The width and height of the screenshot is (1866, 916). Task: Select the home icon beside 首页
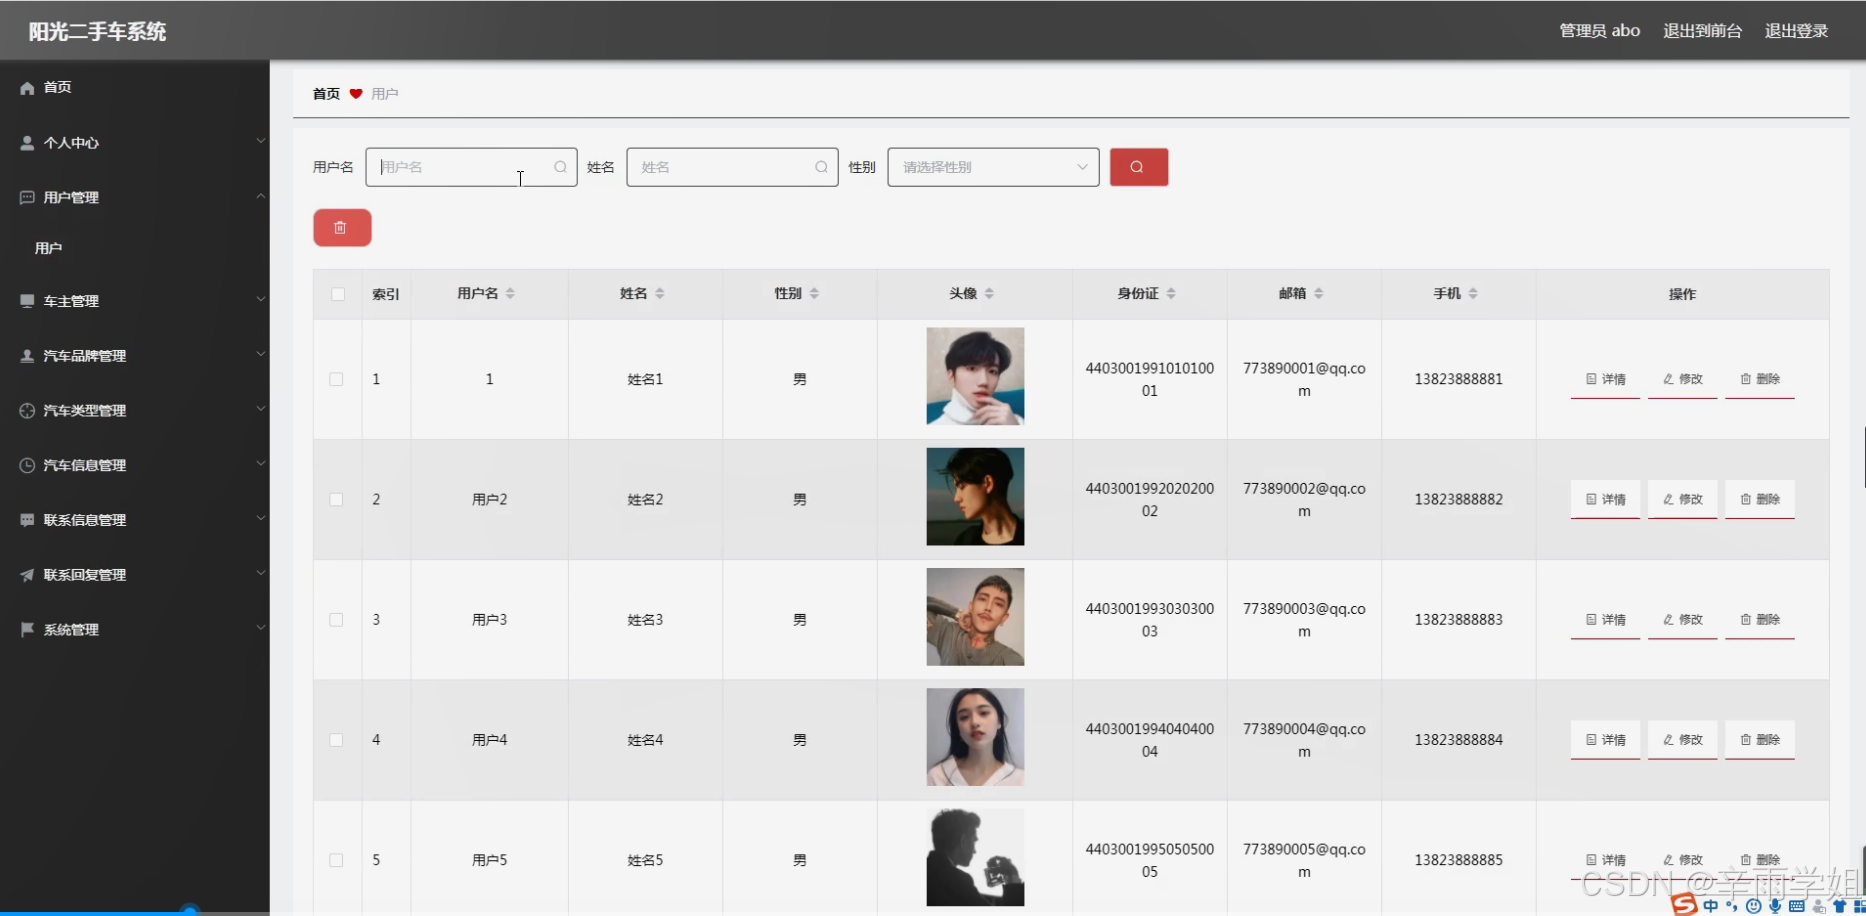[27, 88]
